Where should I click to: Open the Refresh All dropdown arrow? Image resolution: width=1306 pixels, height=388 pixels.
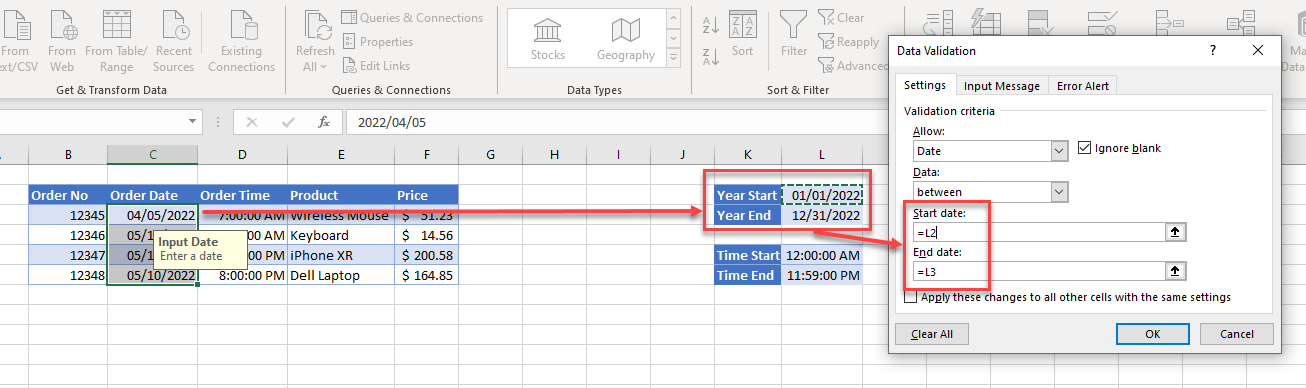[323, 67]
